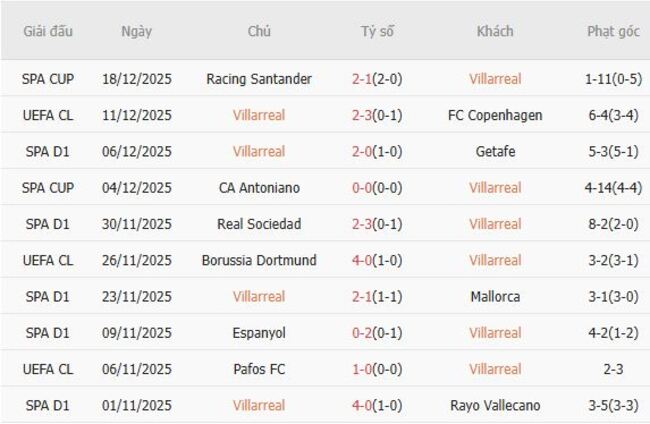Viewport: 650px width, 424px height.
Task: Click the 'Phạt góc' column header
Action: click(x=613, y=31)
